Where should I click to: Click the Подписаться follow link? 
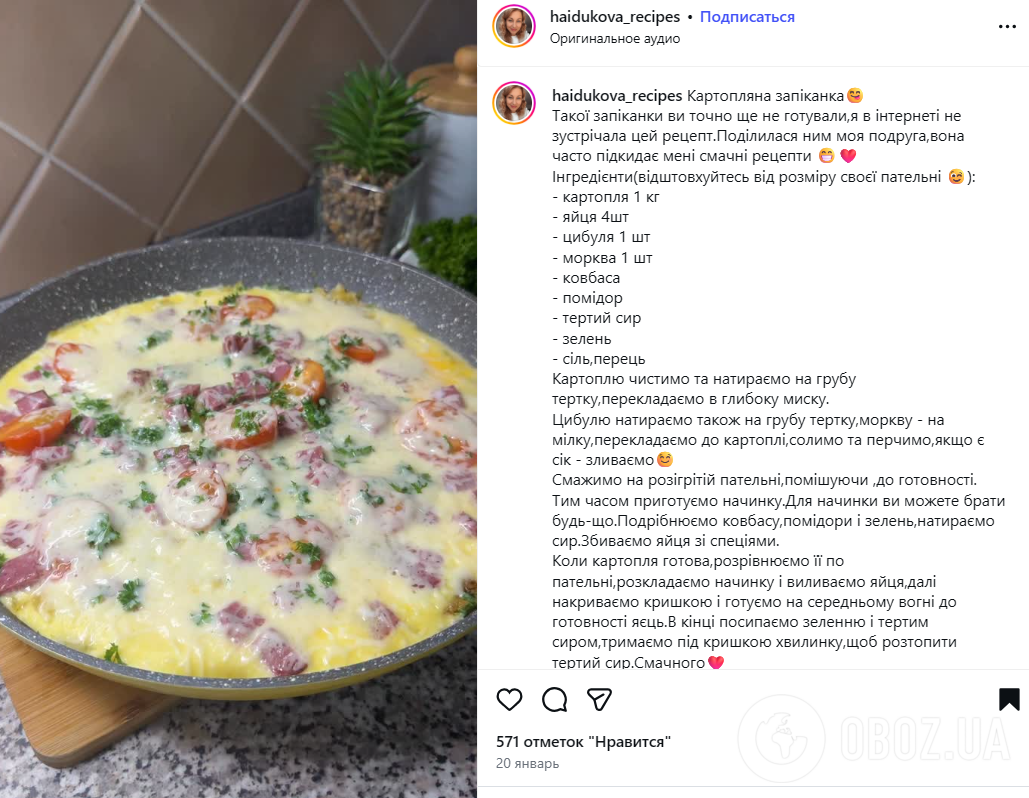[747, 17]
